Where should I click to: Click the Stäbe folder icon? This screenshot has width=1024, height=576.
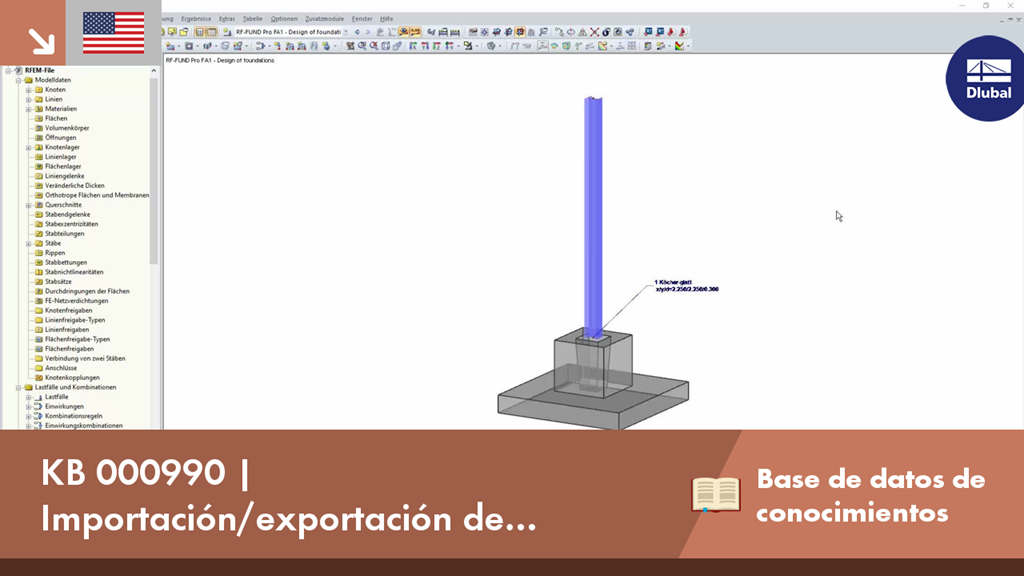(x=39, y=243)
